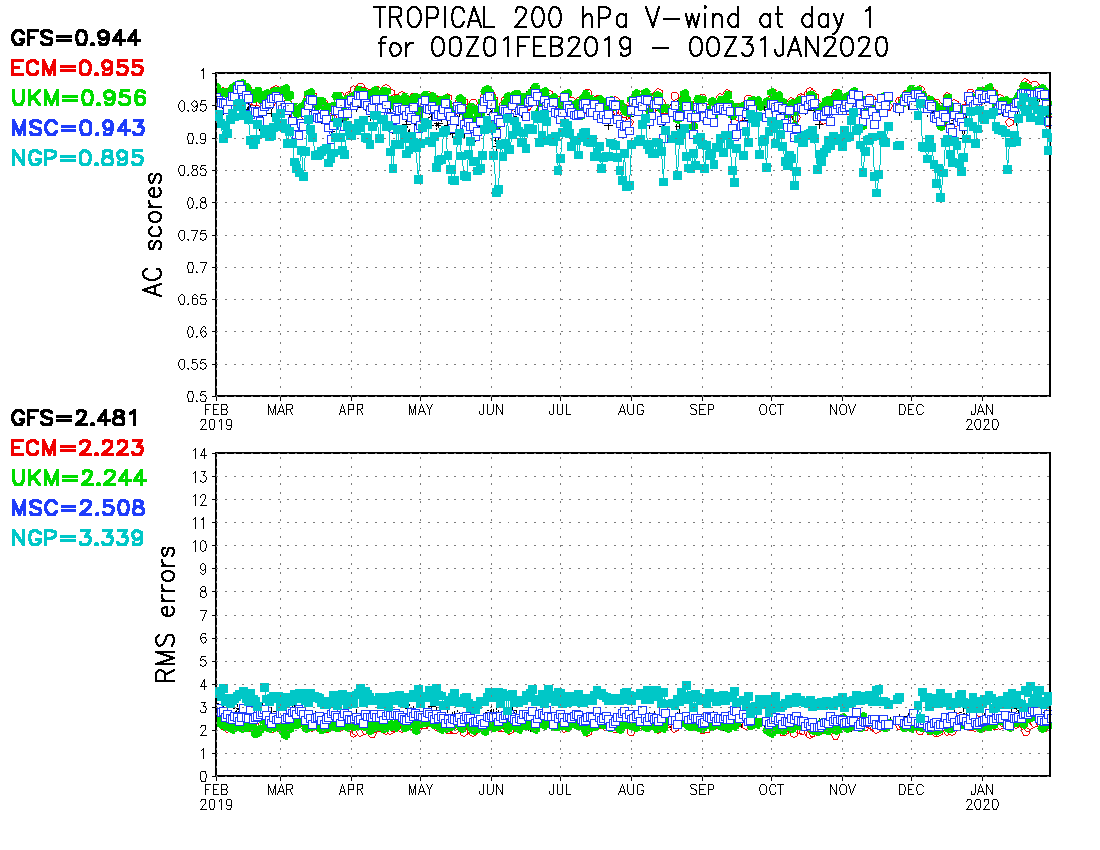Select the AC legend entry 'NGP=0.895'

point(77,158)
